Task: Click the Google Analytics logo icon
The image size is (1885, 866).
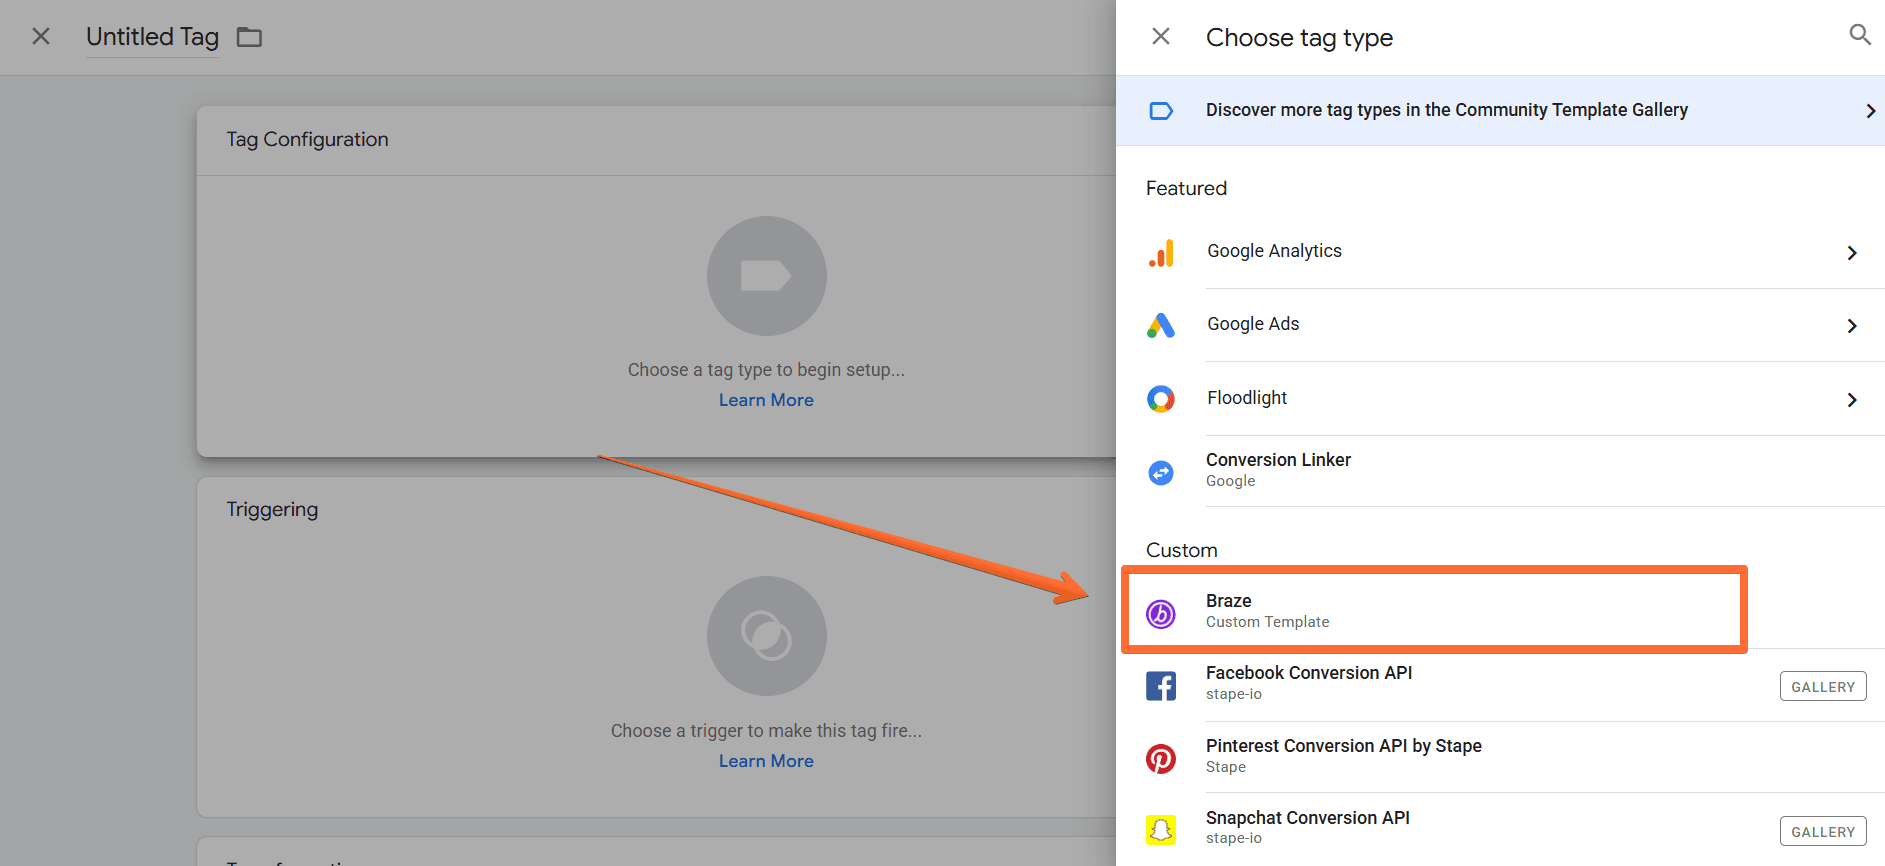Action: (x=1161, y=253)
